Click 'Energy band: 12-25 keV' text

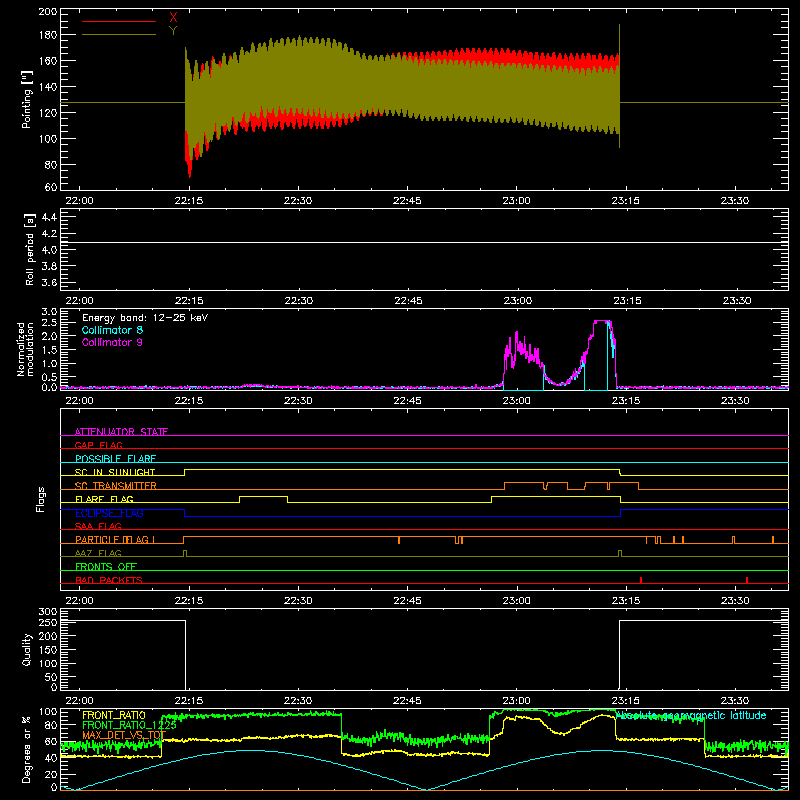145,318
